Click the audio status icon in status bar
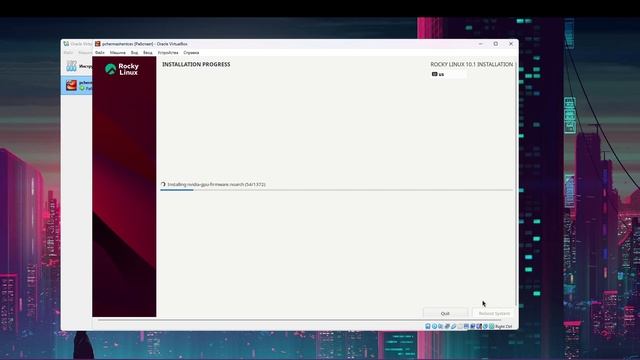 [440, 326]
